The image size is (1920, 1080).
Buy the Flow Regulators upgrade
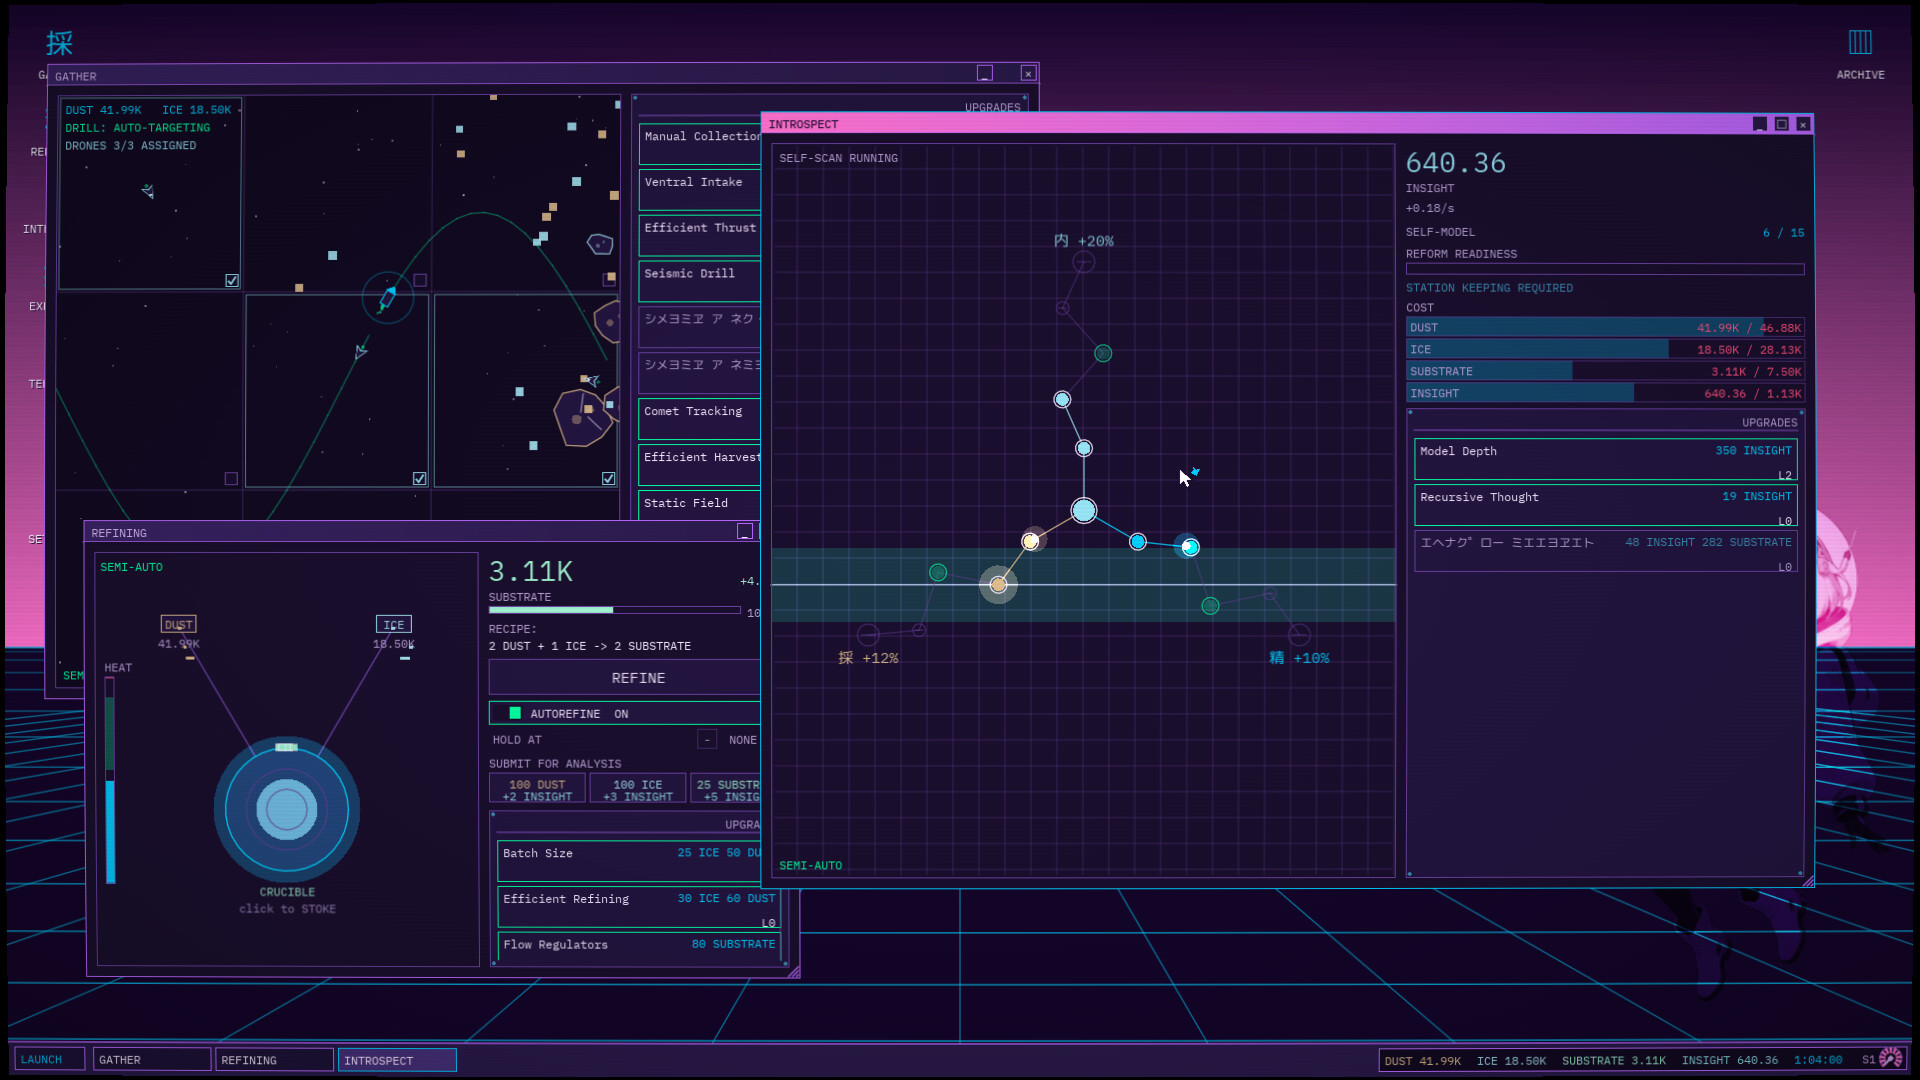pyautogui.click(x=638, y=946)
